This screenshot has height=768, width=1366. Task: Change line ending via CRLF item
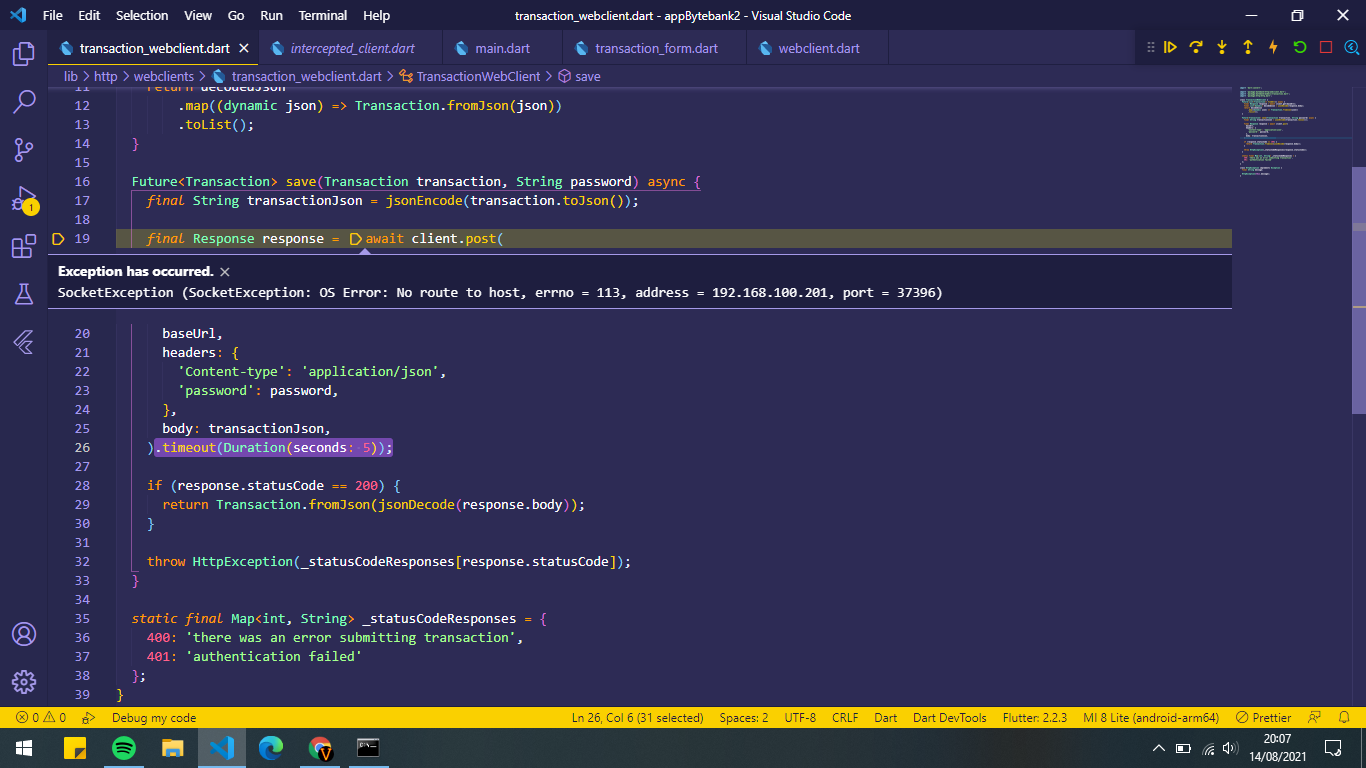[845, 717]
